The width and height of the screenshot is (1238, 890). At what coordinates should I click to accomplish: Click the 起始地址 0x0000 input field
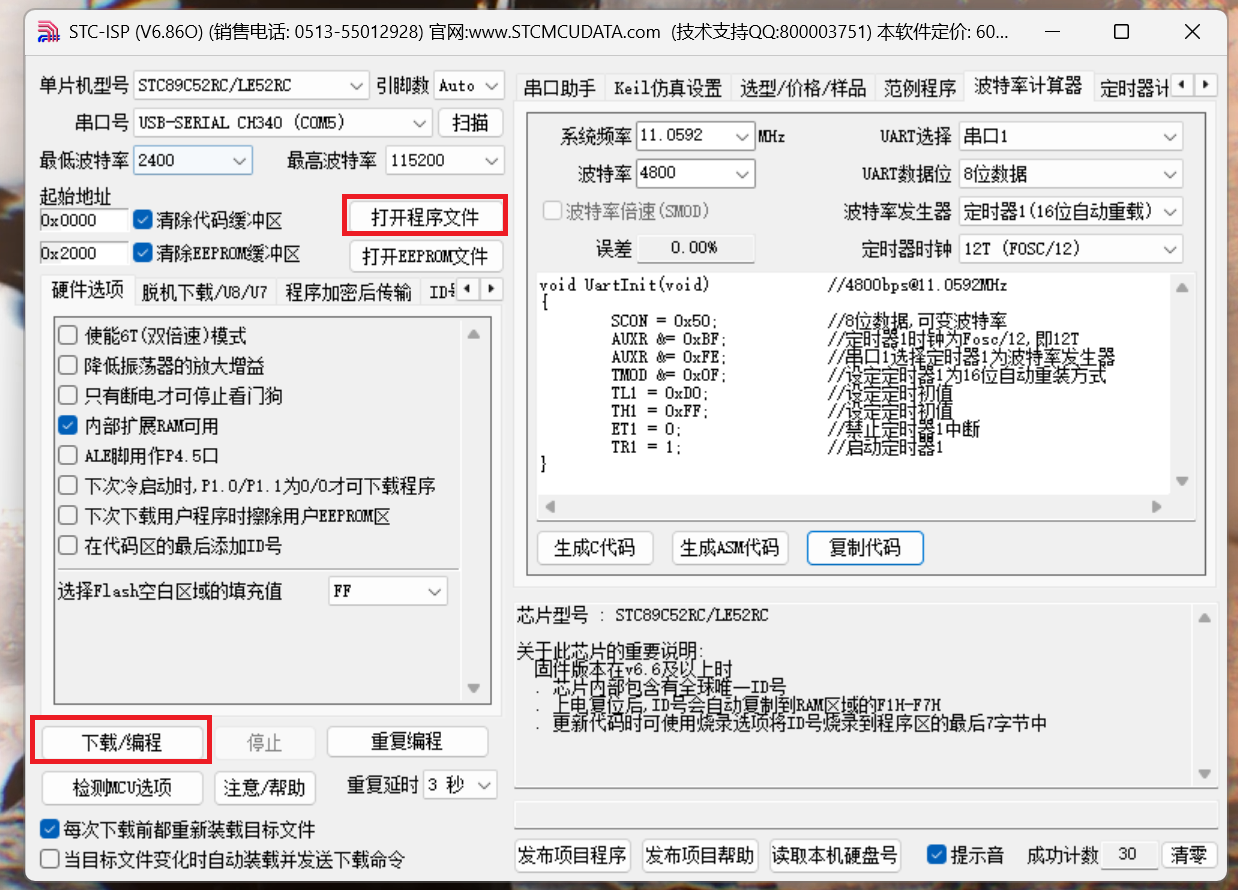pyautogui.click(x=84, y=220)
